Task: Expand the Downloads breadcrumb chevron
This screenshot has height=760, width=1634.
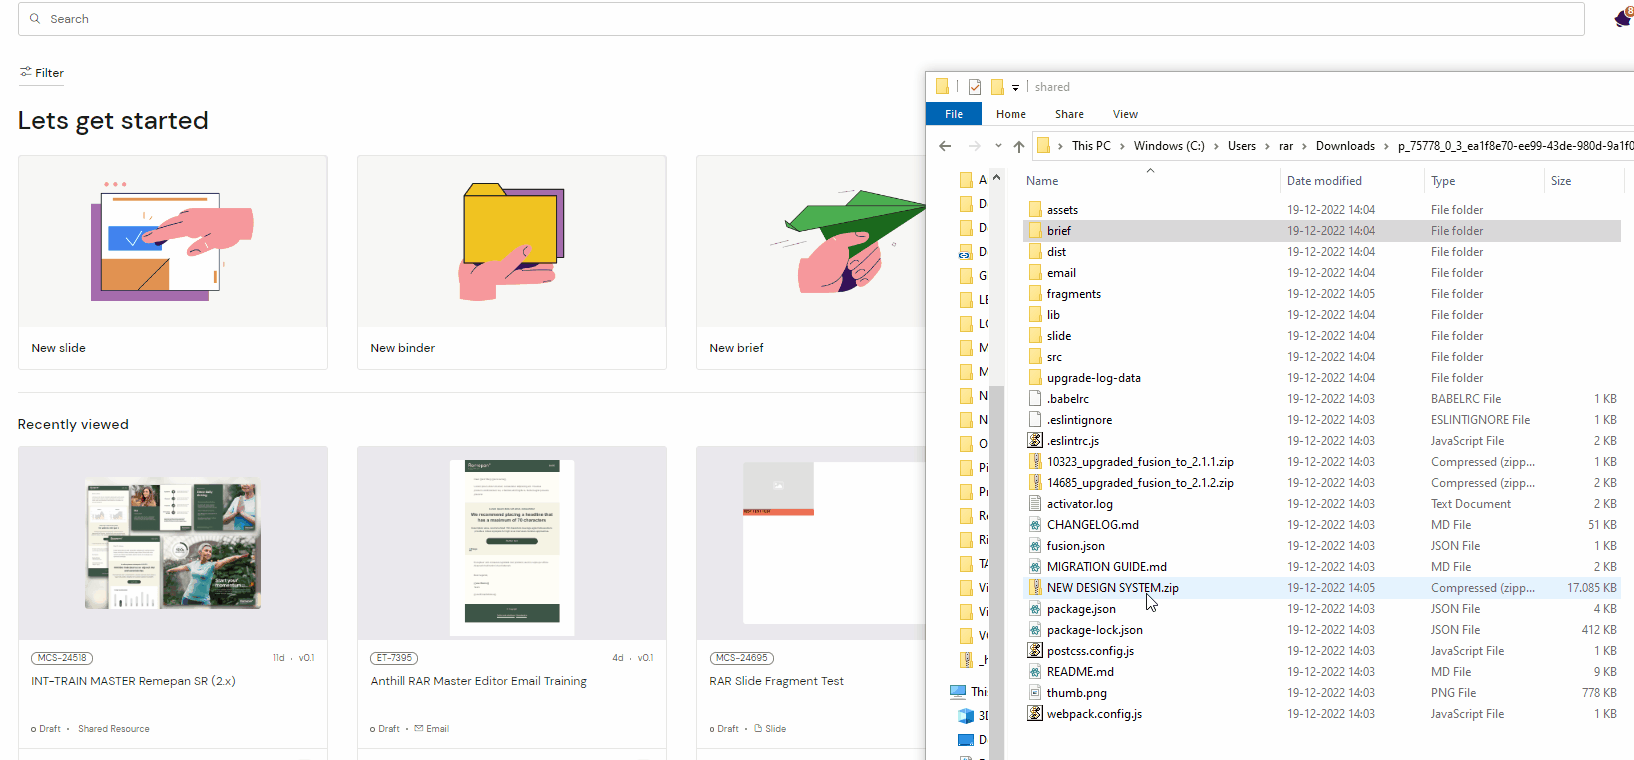Action: click(1387, 146)
